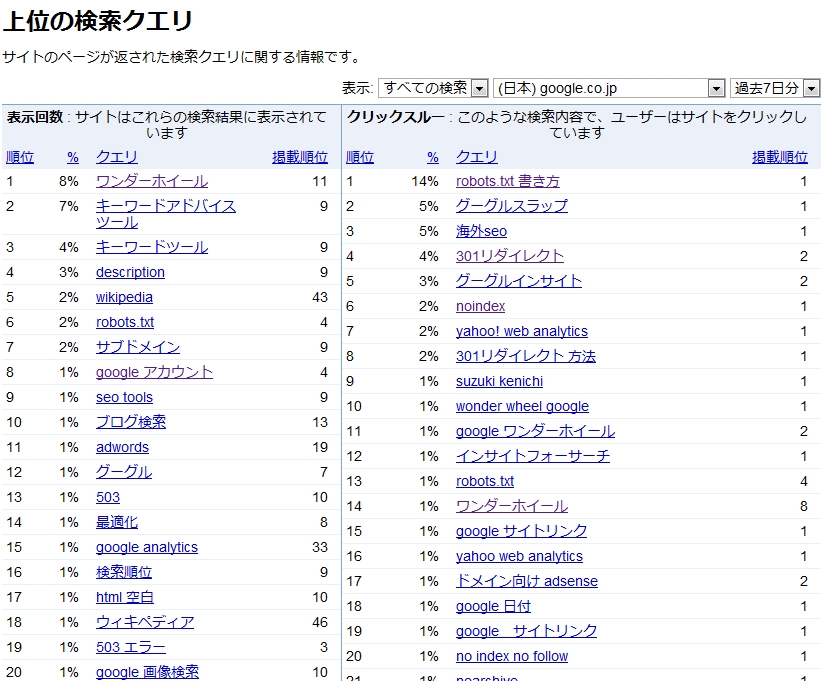Select position value 46 for ウィキペディア

tap(320, 622)
